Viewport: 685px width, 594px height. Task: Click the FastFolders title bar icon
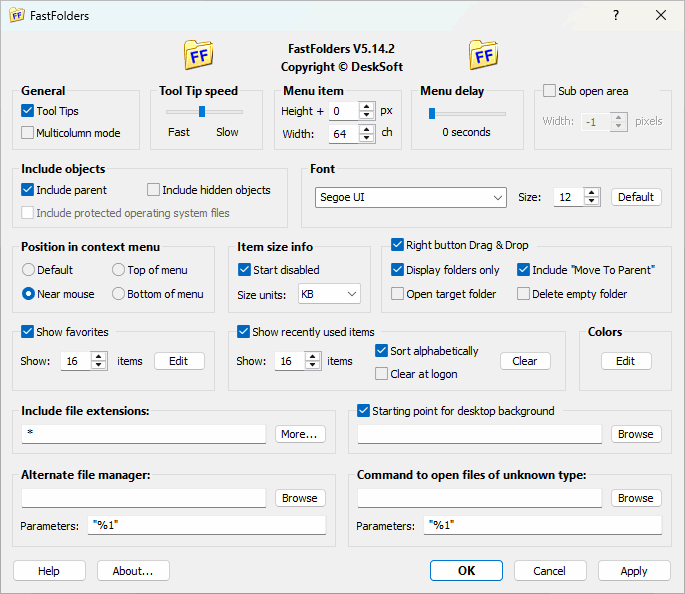(x=17, y=15)
